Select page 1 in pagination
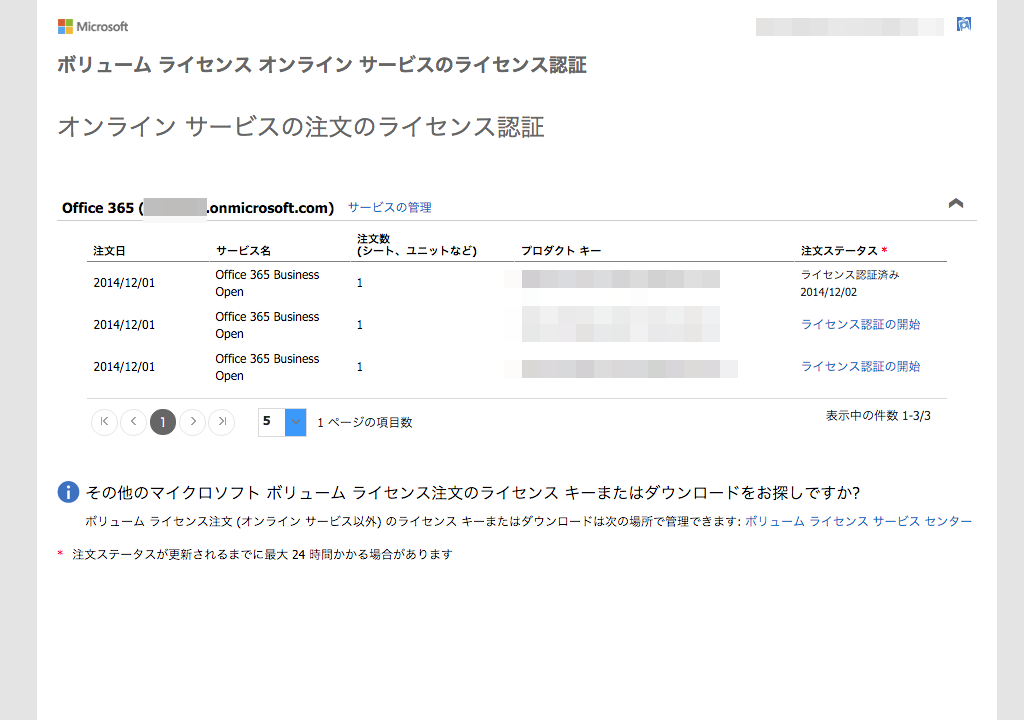This screenshot has height=720, width=1024. click(x=163, y=421)
